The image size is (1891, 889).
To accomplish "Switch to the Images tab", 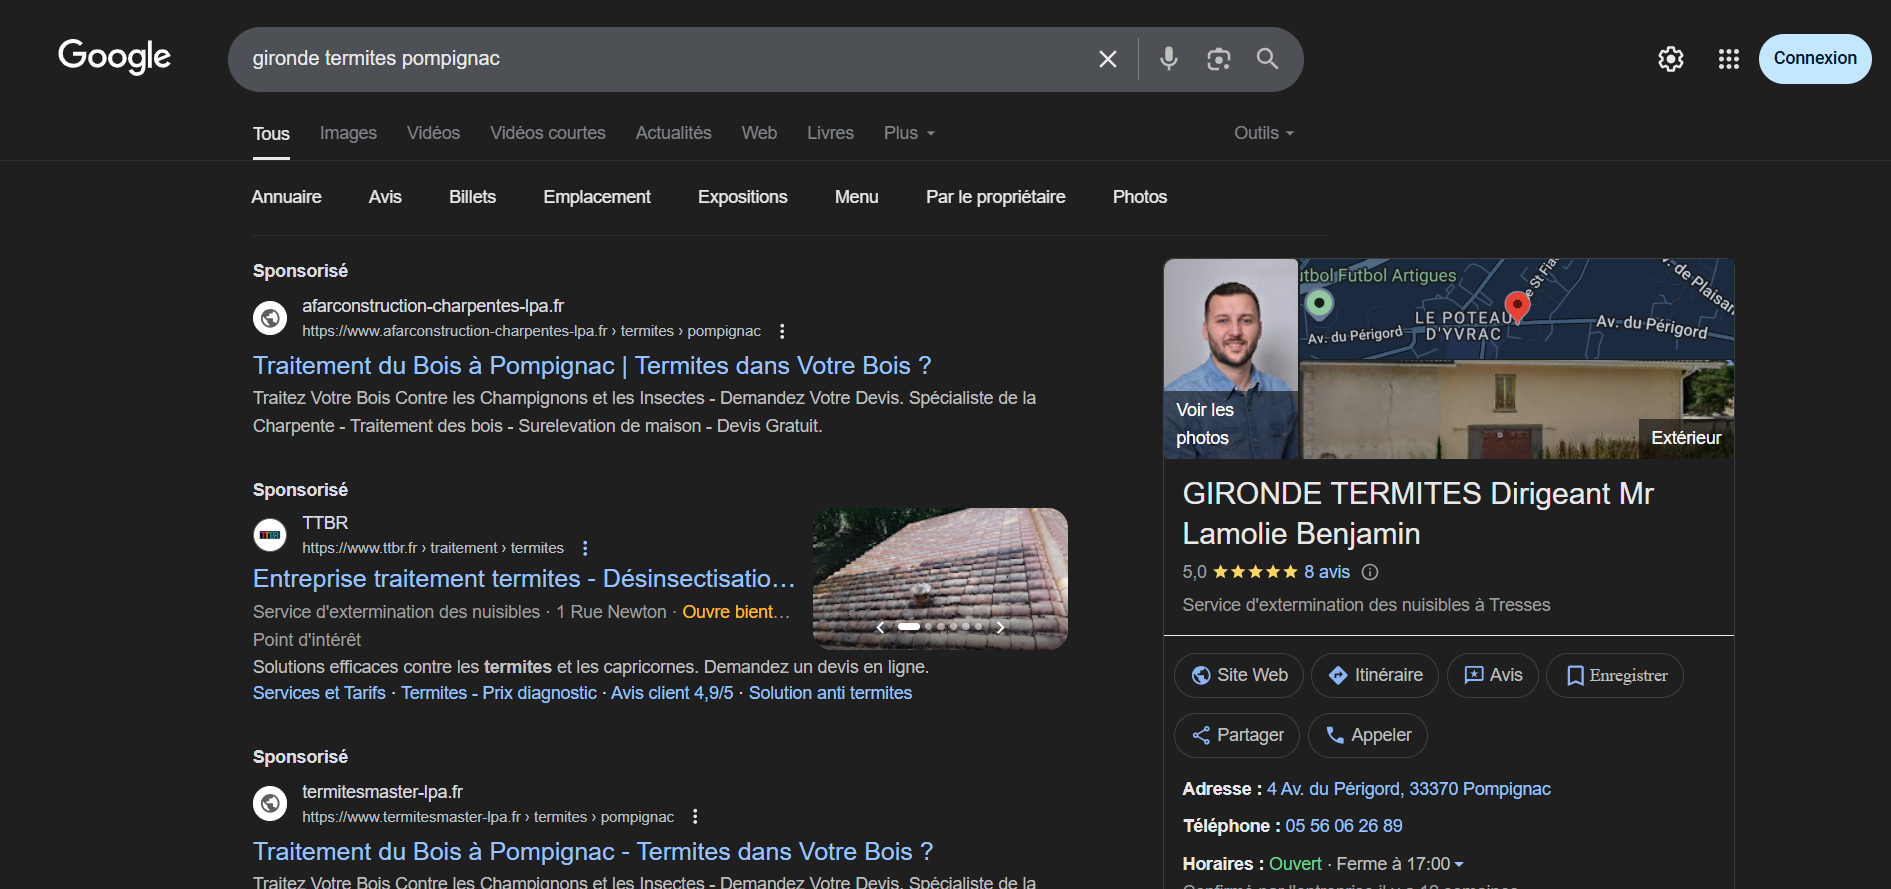I will [x=348, y=133].
